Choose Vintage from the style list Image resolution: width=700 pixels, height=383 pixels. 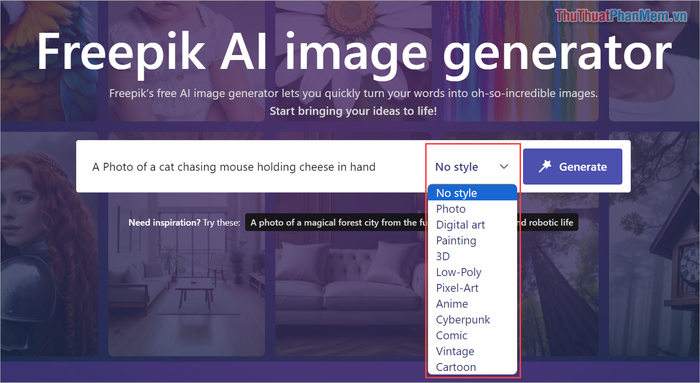pyautogui.click(x=472, y=351)
